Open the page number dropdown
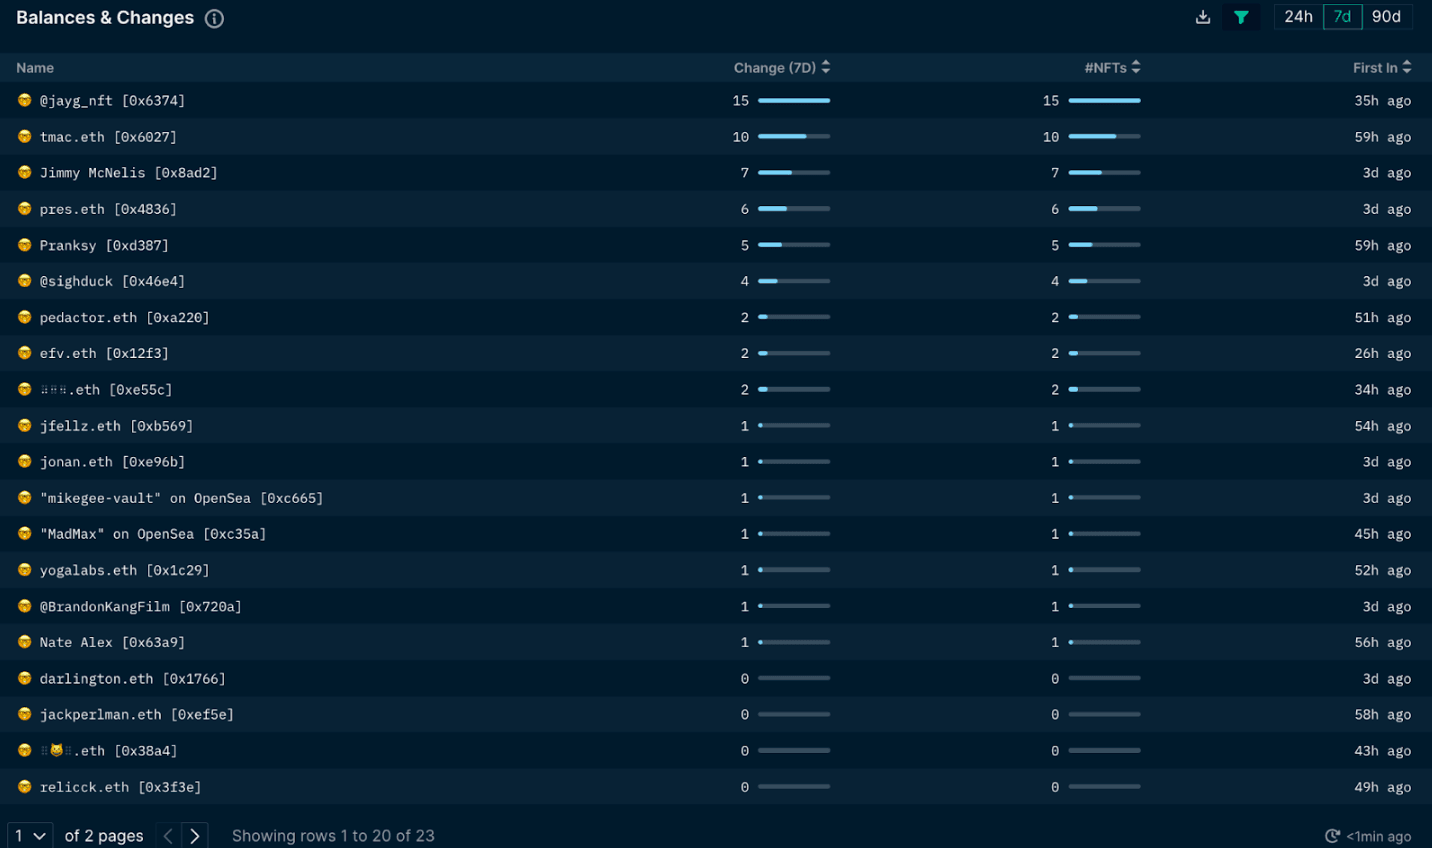Image resolution: width=1432 pixels, height=848 pixels. tap(28, 835)
